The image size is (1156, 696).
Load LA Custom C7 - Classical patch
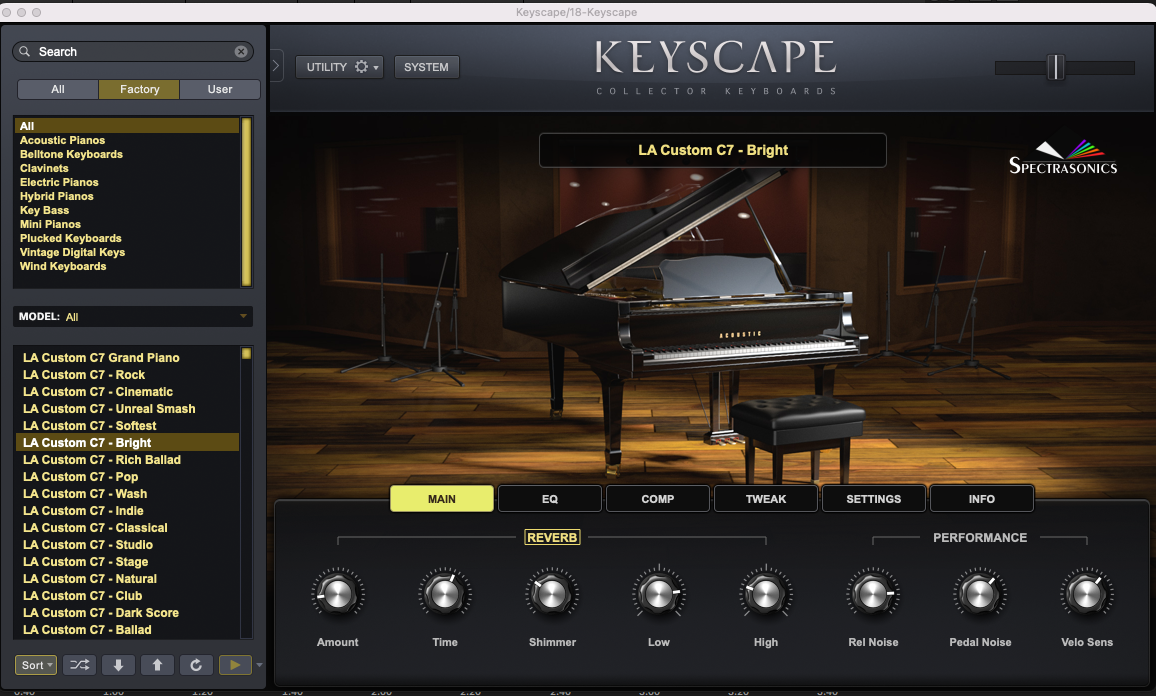[x=95, y=528]
